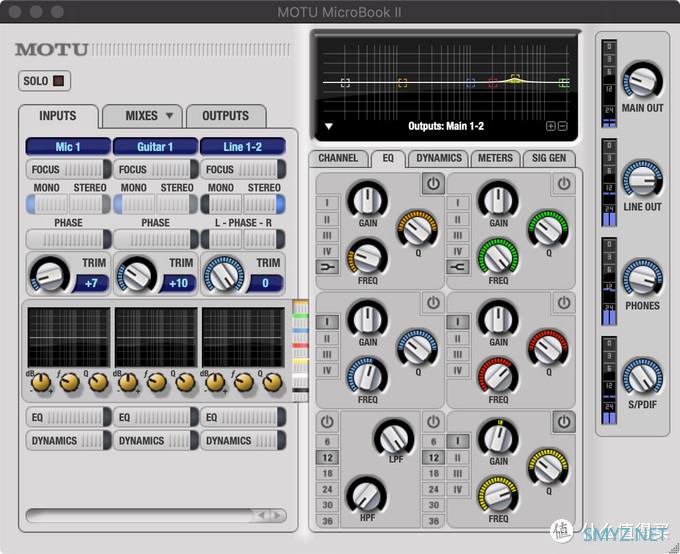Viewport: 680px width, 554px height.
Task: Click the horizontal scrollbar under the input channels
Action: (156, 515)
